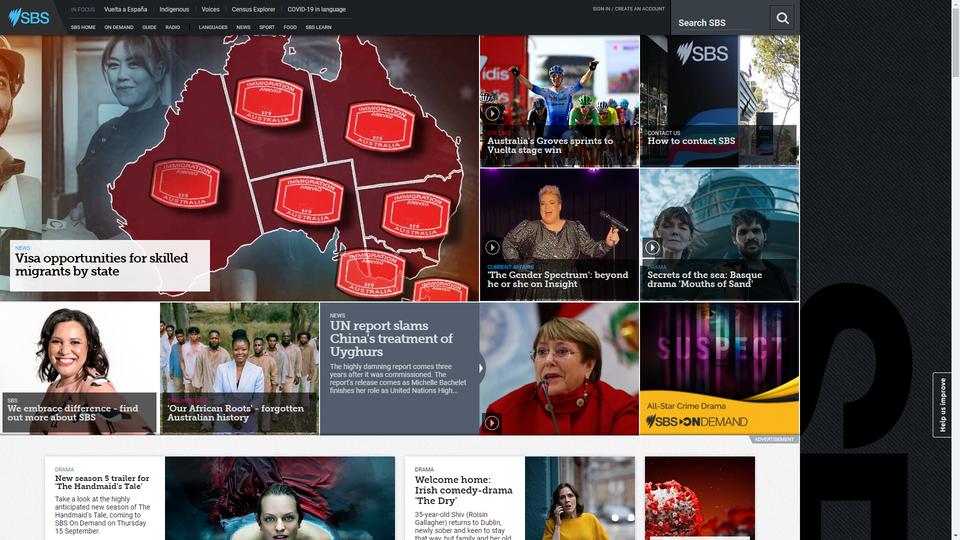The height and width of the screenshot is (540, 960).
Task: Open Secrets of the sea Basque drama headline
Action: 704,279
